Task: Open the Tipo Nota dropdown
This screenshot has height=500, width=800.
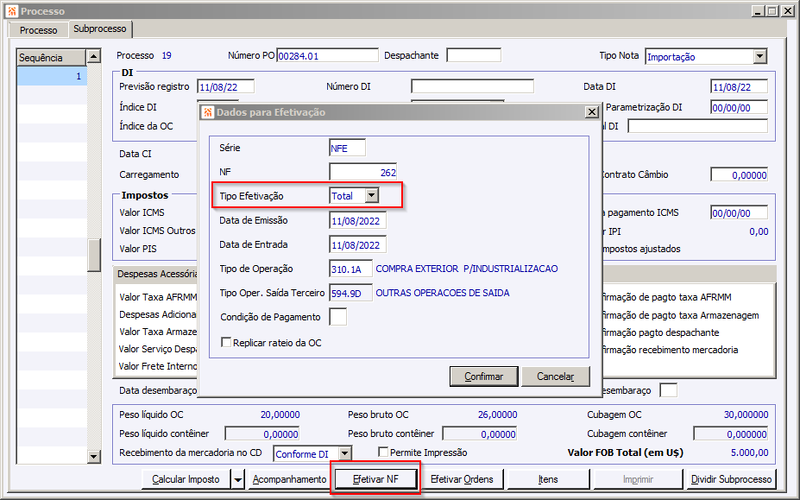Action: coord(760,56)
